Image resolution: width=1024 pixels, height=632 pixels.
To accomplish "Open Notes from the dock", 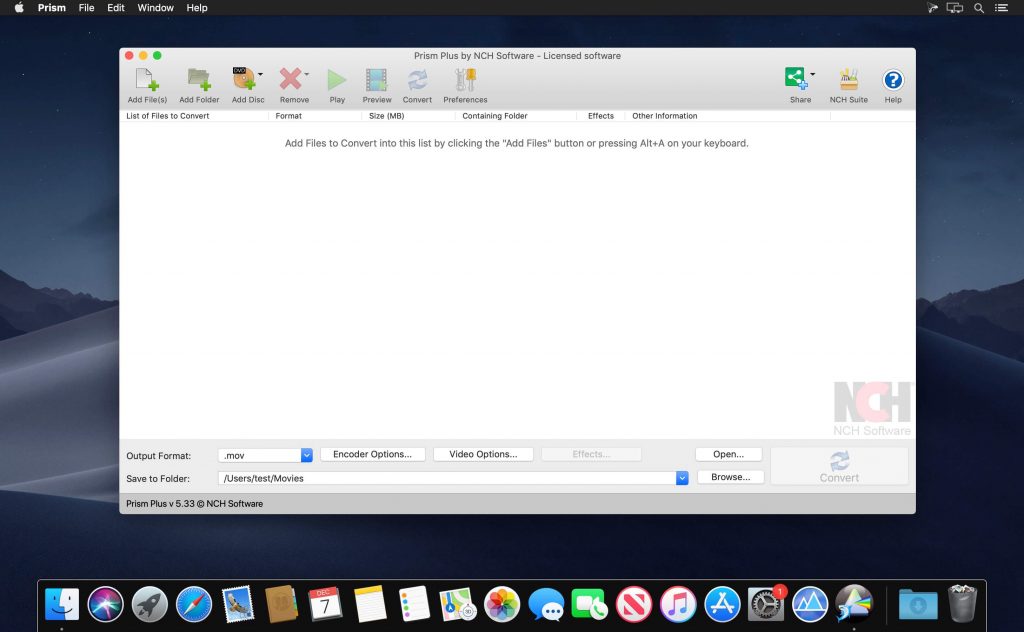I will [370, 604].
